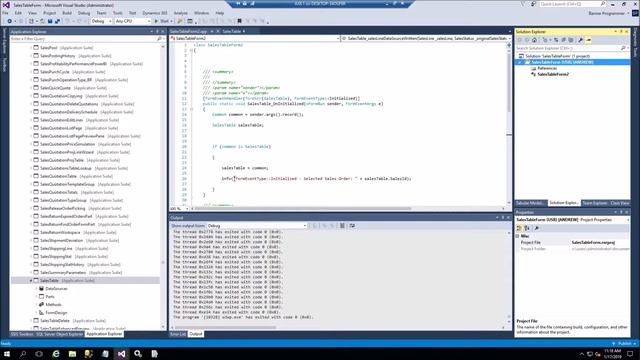Open the File menu
Viewport: 640px width, 360px height.
5,13
